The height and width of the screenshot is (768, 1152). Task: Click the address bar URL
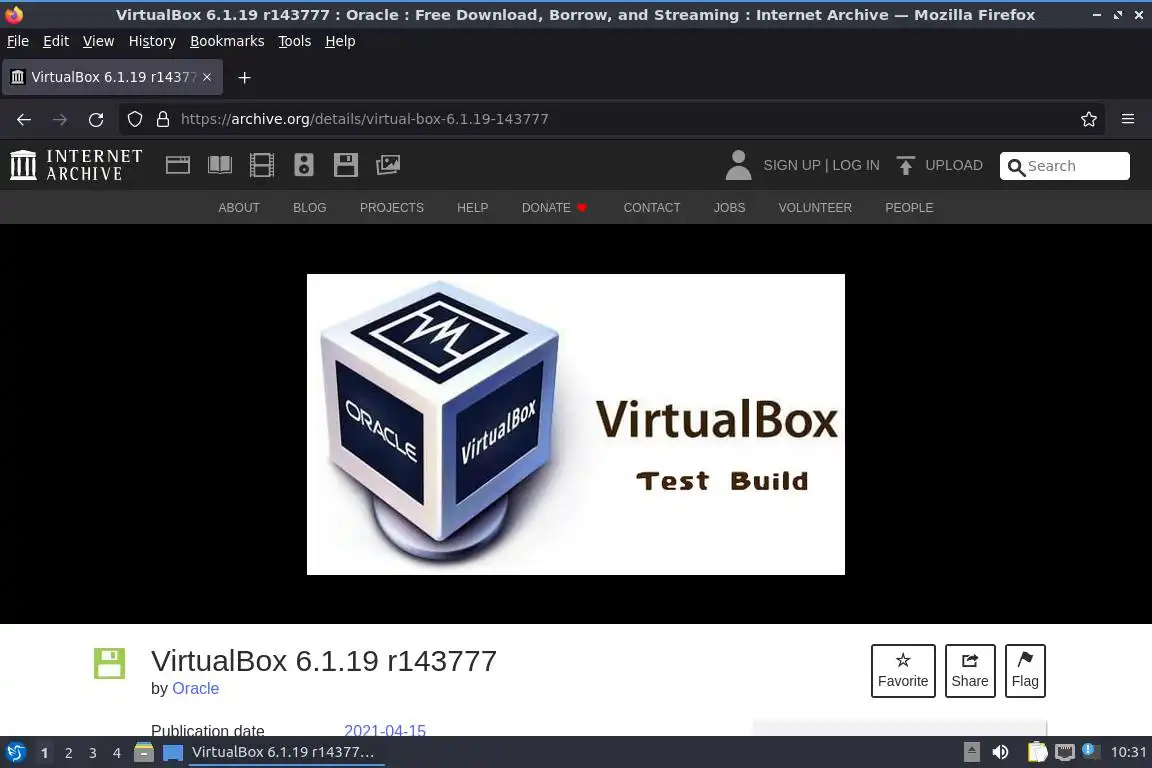[364, 119]
